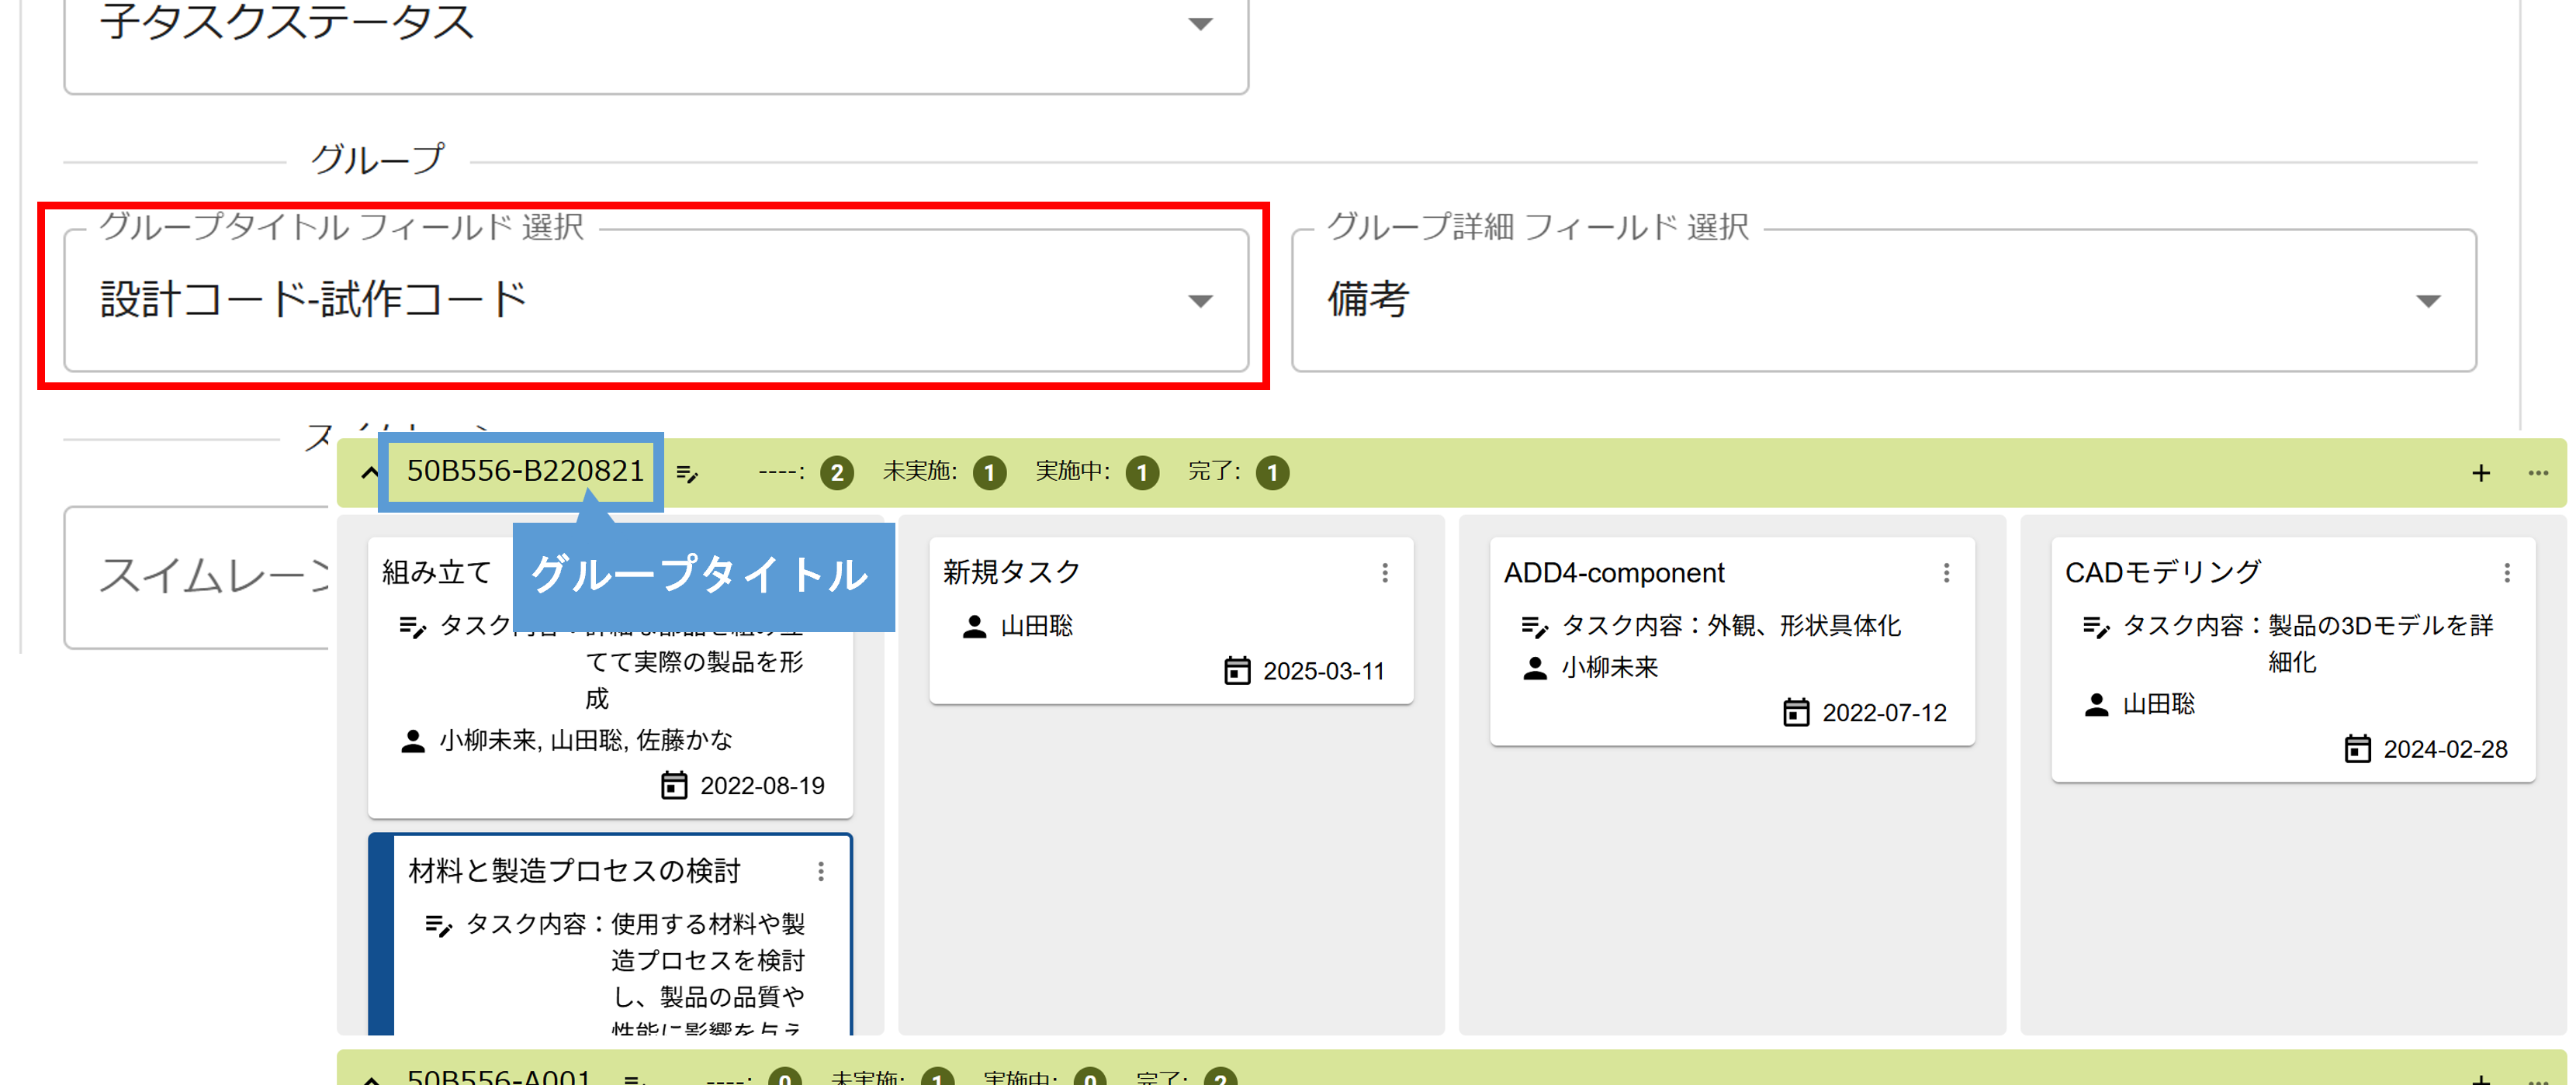Viewport: 2576px width, 1085px height.
Task: Open the ADD4-component card menu
Action: [1946, 572]
